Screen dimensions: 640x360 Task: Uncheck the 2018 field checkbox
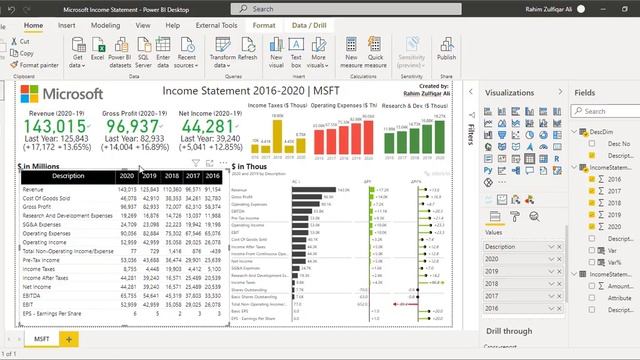(592, 203)
